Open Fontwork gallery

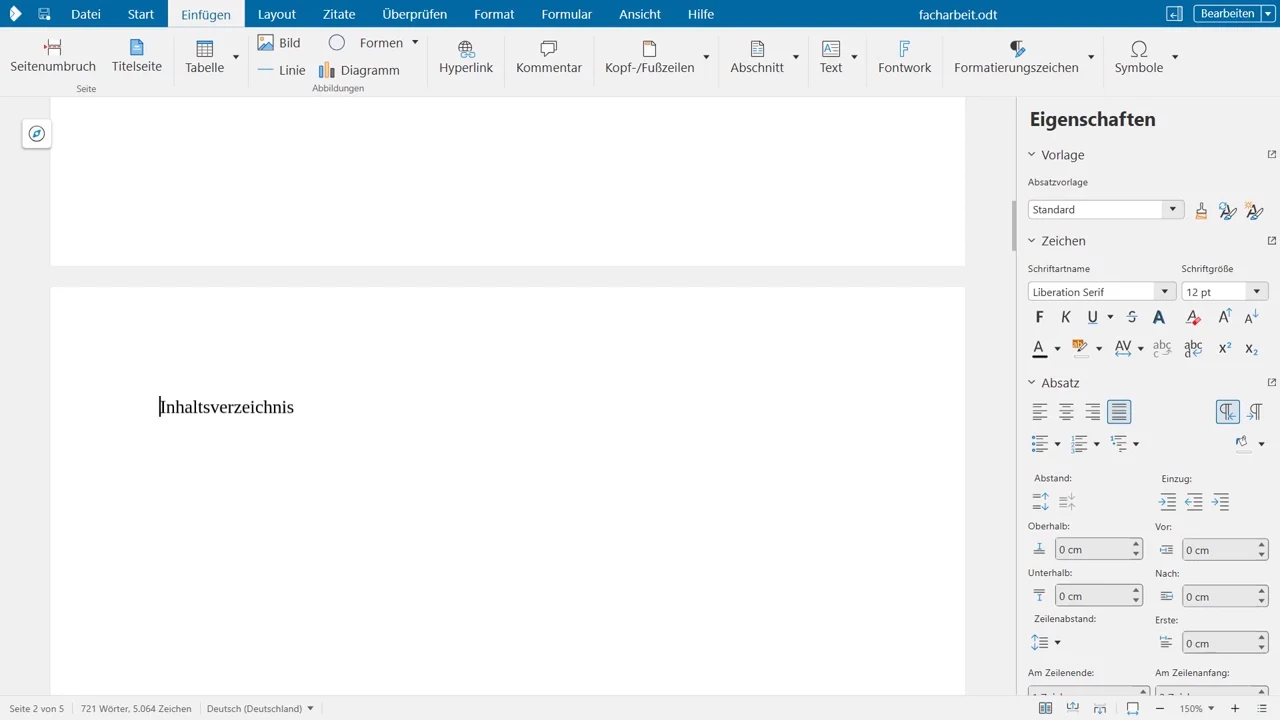point(905,56)
